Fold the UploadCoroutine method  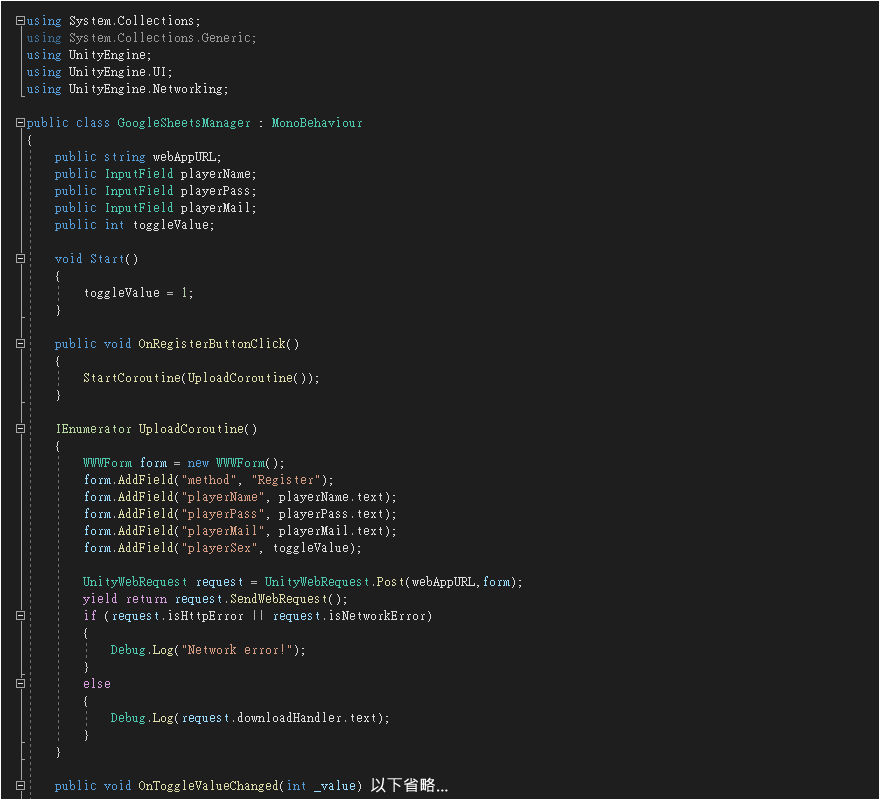(x=20, y=429)
